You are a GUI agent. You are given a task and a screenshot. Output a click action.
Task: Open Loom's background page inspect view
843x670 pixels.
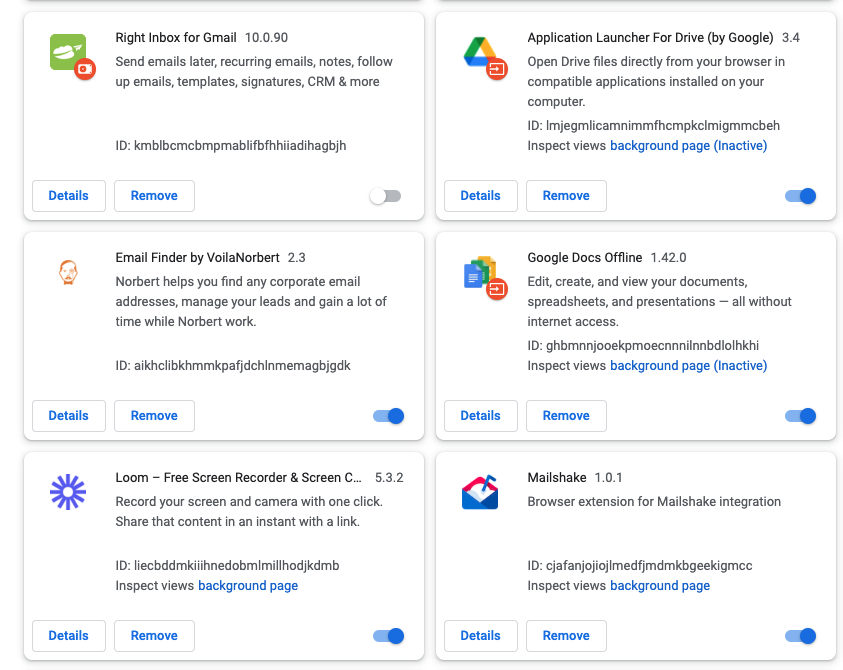click(x=248, y=586)
